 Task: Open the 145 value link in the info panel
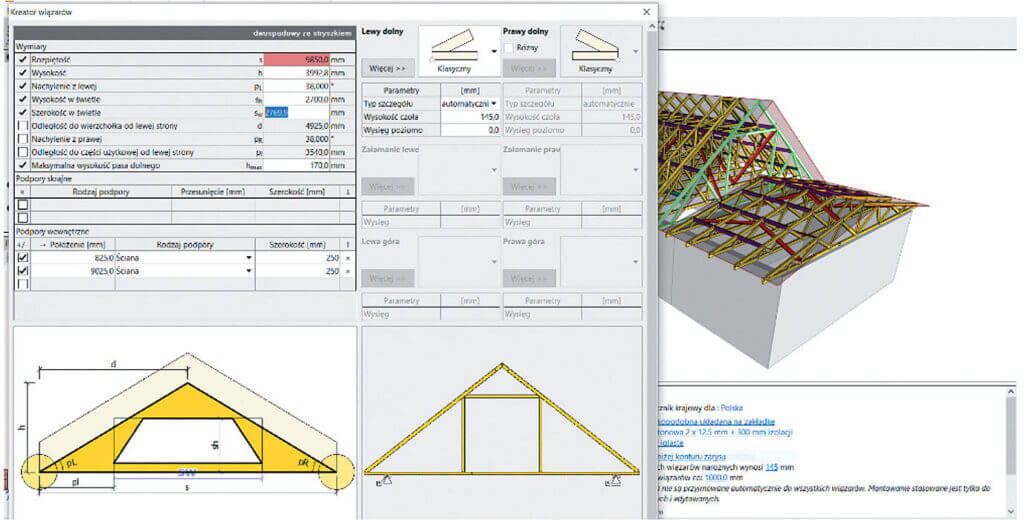point(771,467)
